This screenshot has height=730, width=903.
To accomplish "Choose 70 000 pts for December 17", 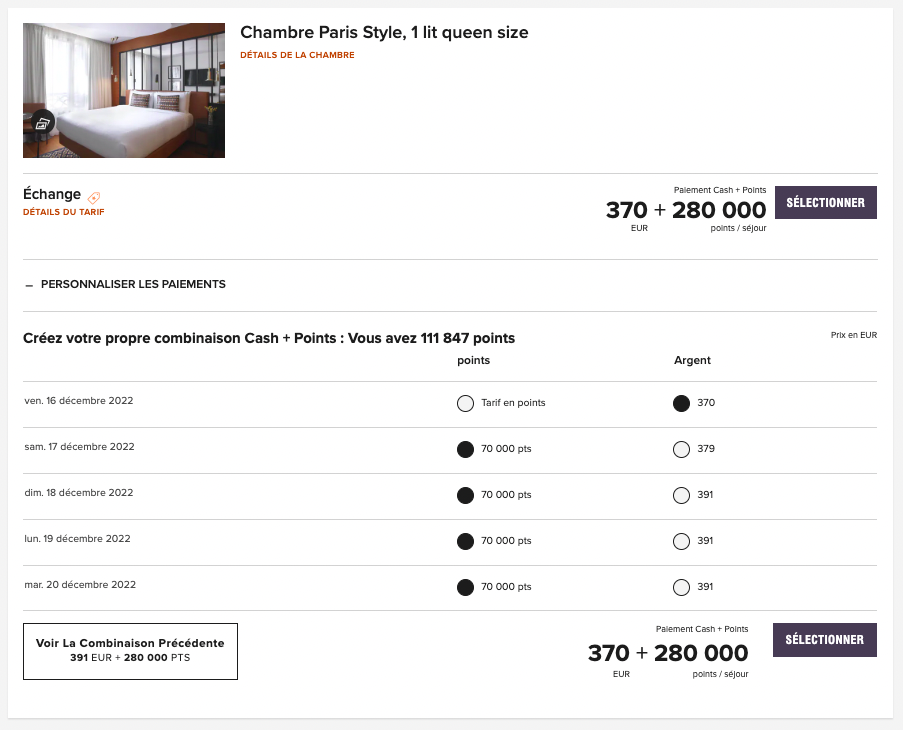I will pos(465,449).
